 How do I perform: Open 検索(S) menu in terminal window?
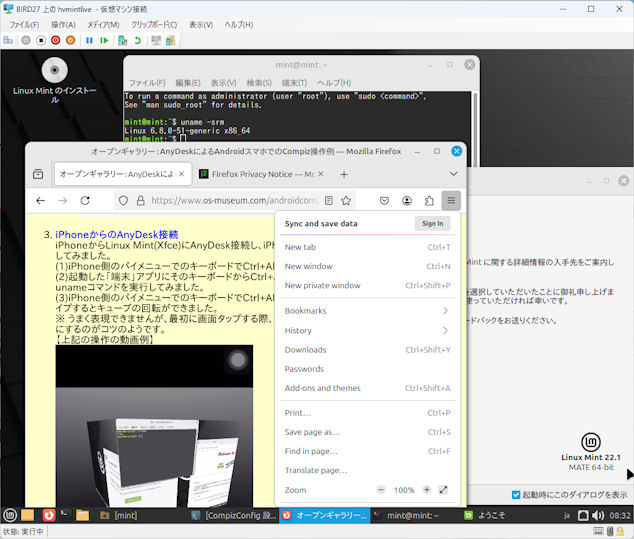click(259, 83)
